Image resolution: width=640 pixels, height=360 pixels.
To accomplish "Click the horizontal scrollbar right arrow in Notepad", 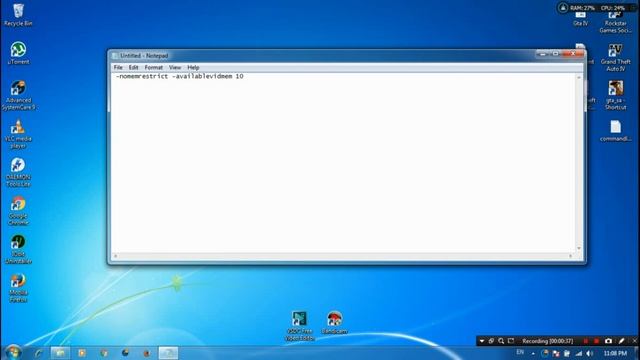I will click(571, 256).
